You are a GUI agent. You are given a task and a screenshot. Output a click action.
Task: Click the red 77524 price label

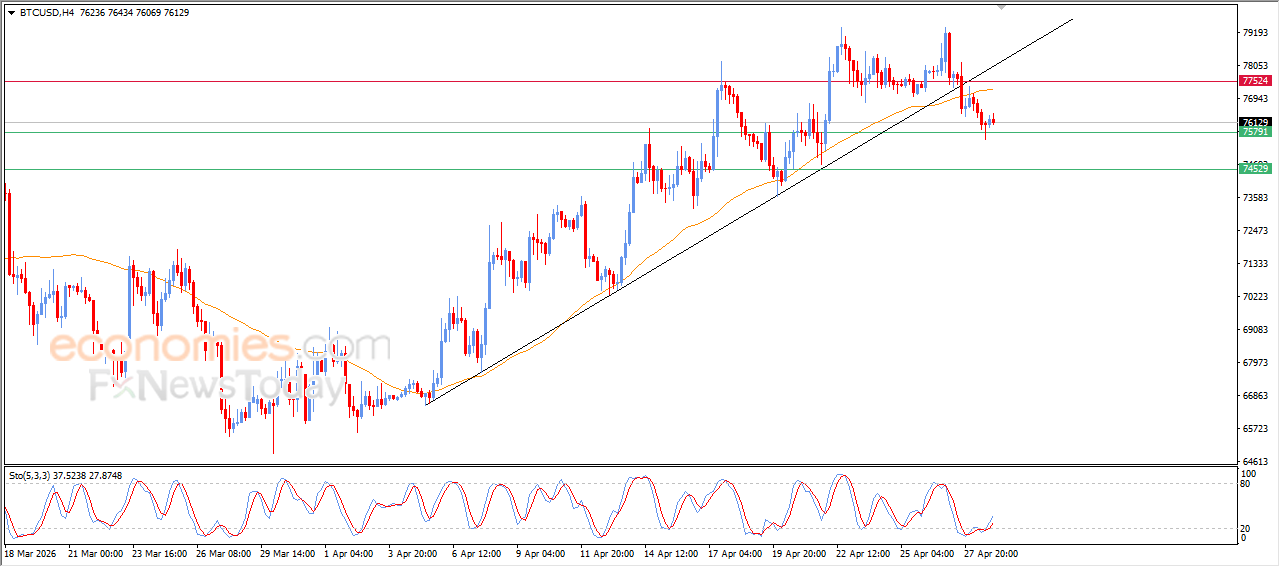point(1254,80)
